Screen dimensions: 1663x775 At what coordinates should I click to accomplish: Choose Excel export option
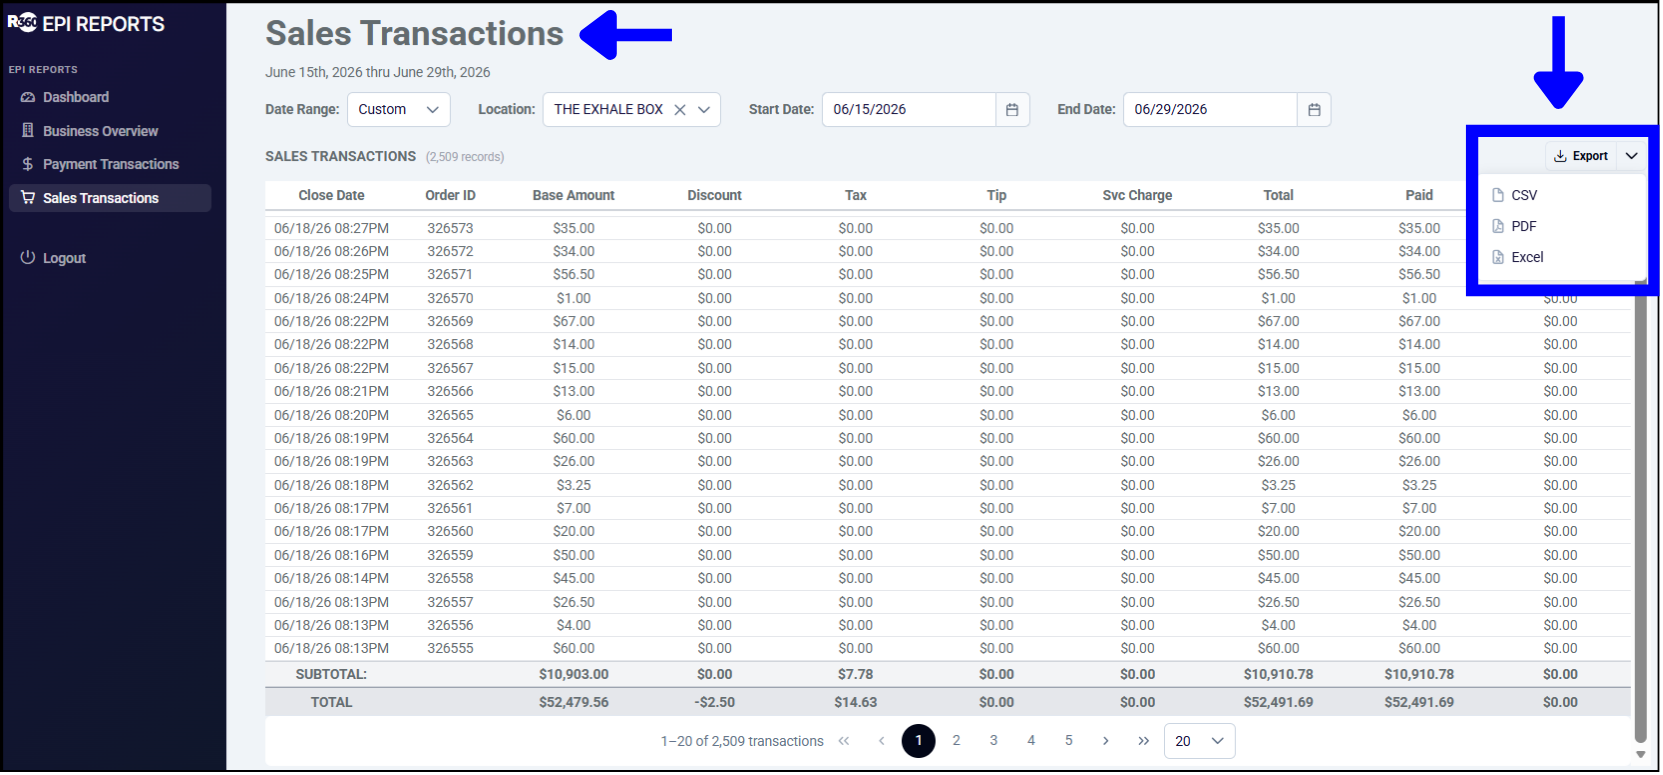(1563, 257)
